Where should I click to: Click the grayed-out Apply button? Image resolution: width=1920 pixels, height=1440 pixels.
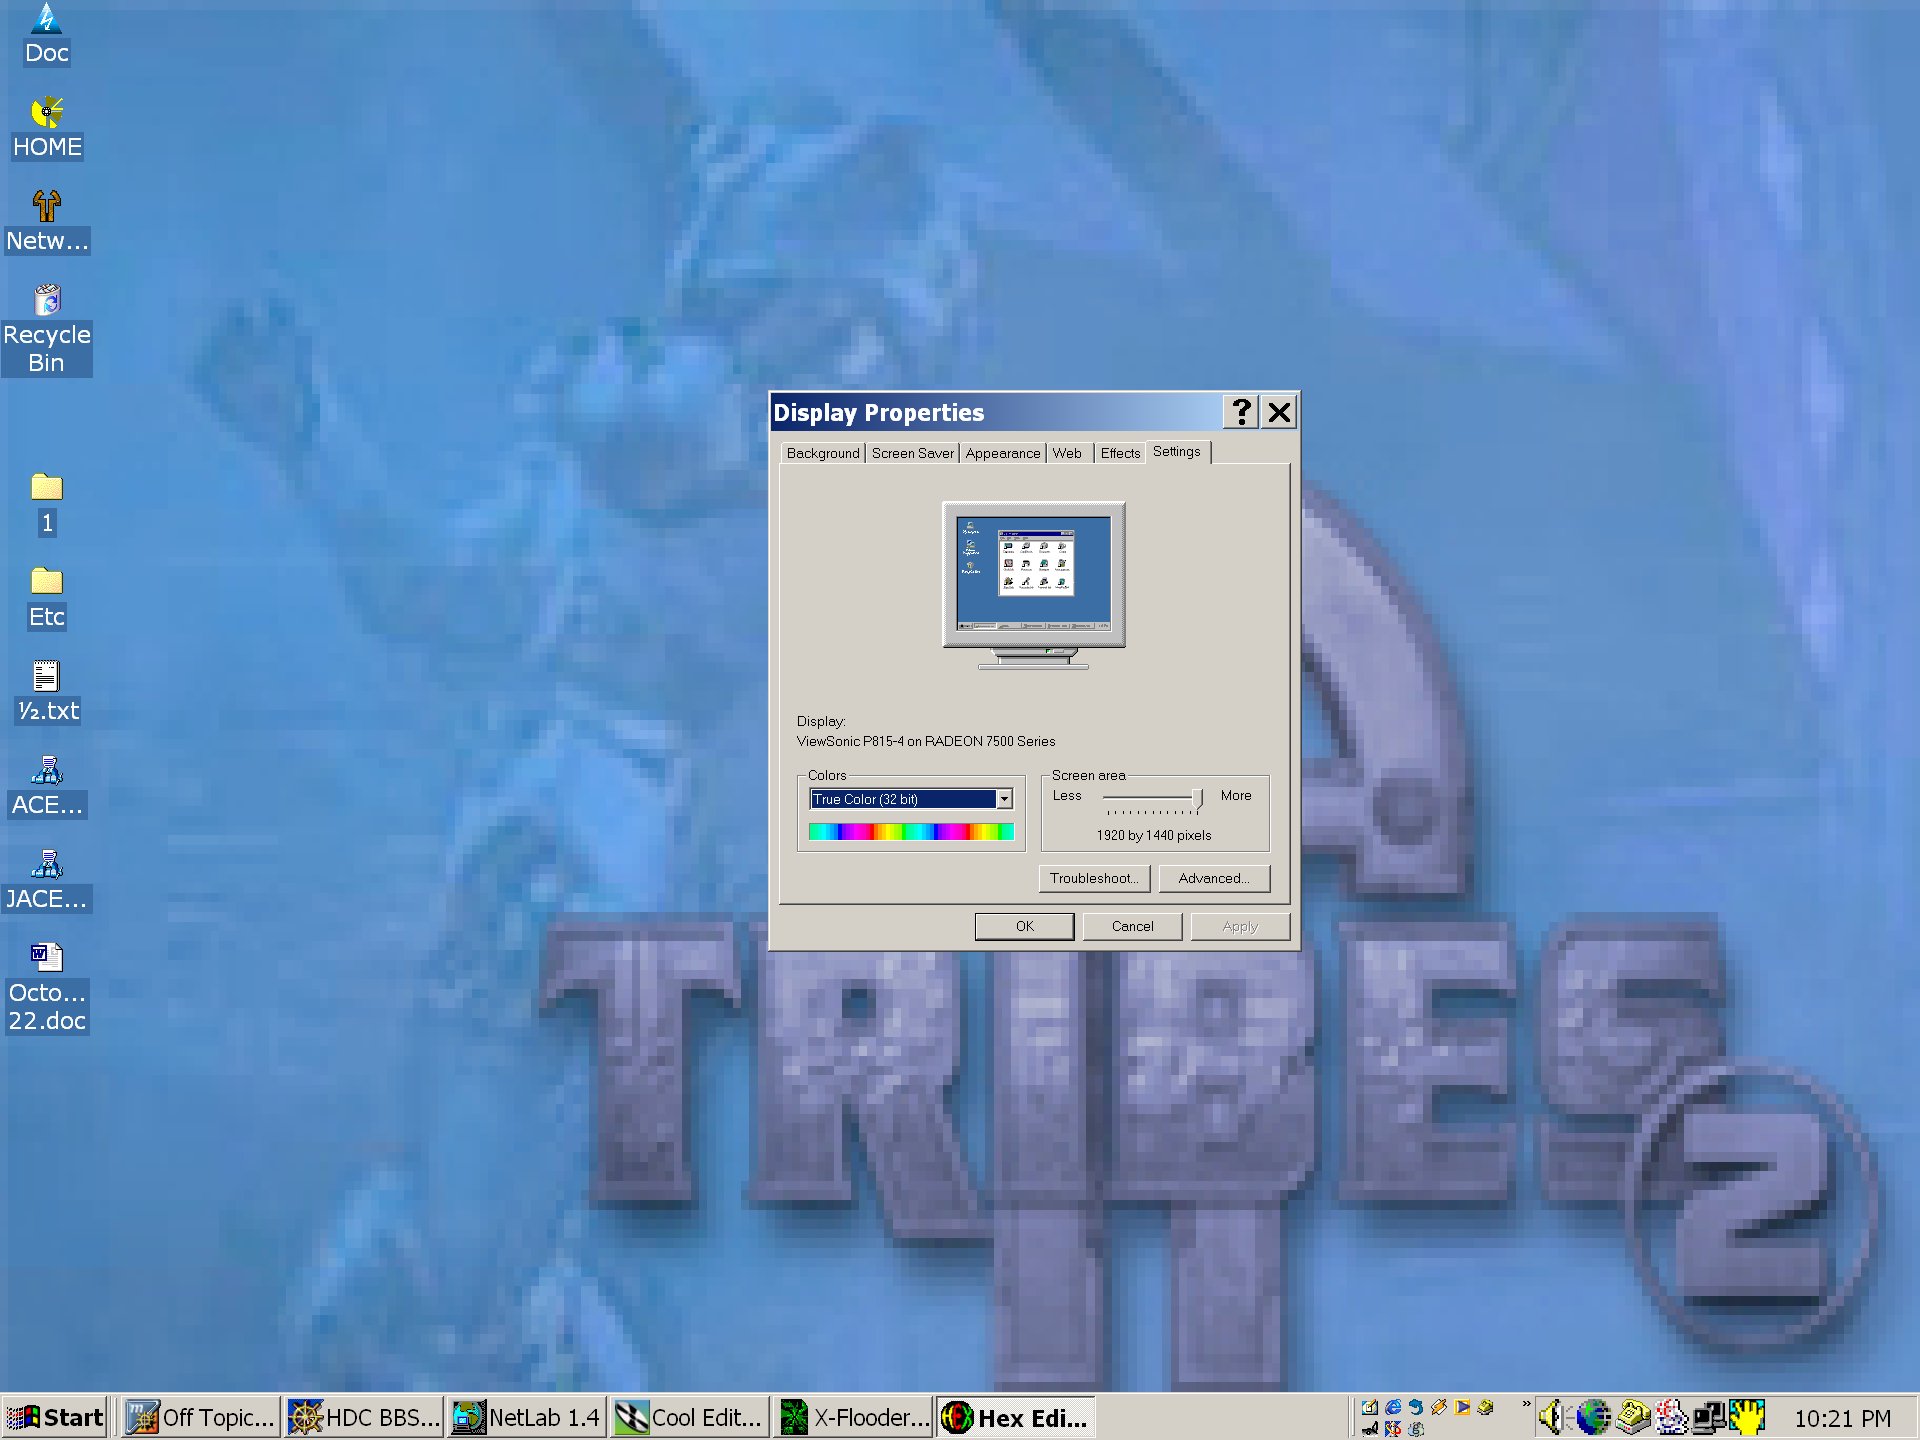tap(1240, 926)
